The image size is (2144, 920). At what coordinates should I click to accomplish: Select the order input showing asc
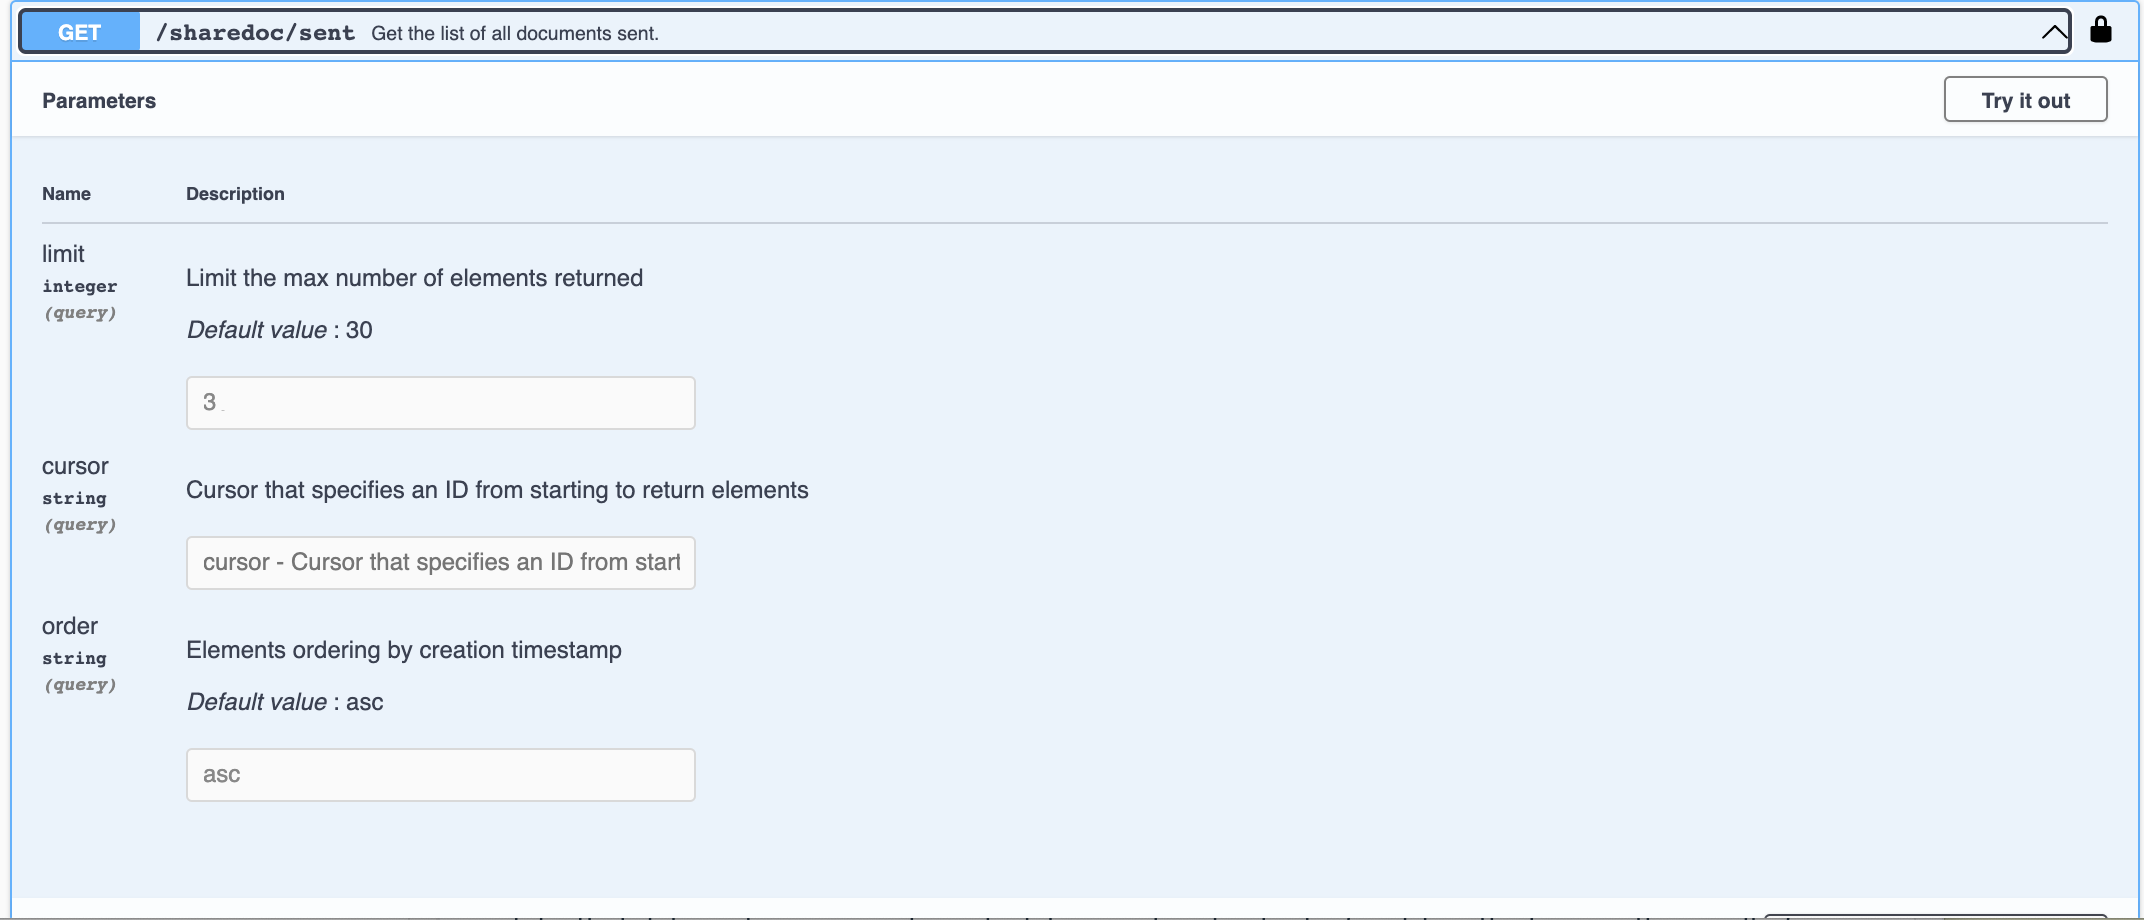(x=440, y=775)
